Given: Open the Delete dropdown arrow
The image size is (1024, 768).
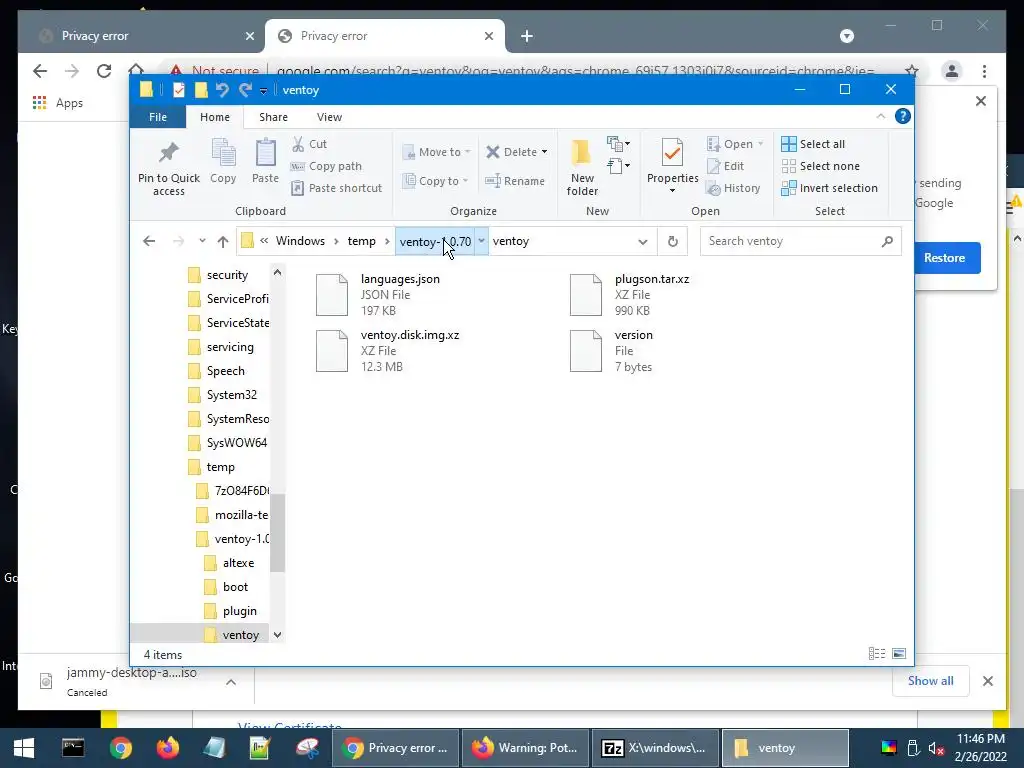Looking at the screenshot, I should pos(544,152).
